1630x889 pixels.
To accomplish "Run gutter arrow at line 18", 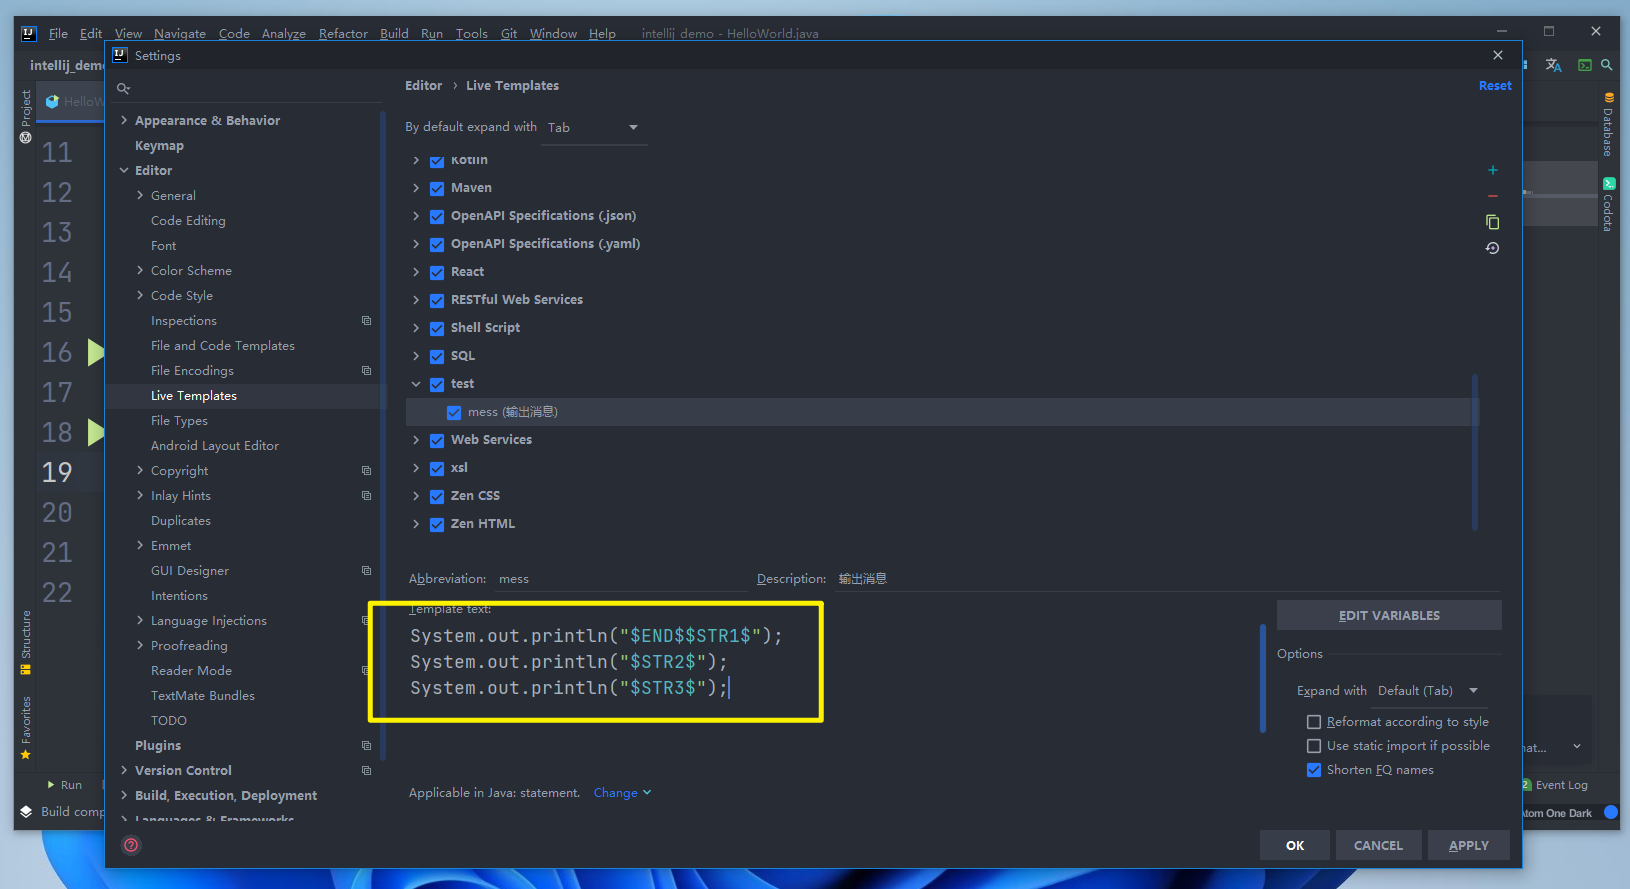I will pyautogui.click(x=96, y=432).
